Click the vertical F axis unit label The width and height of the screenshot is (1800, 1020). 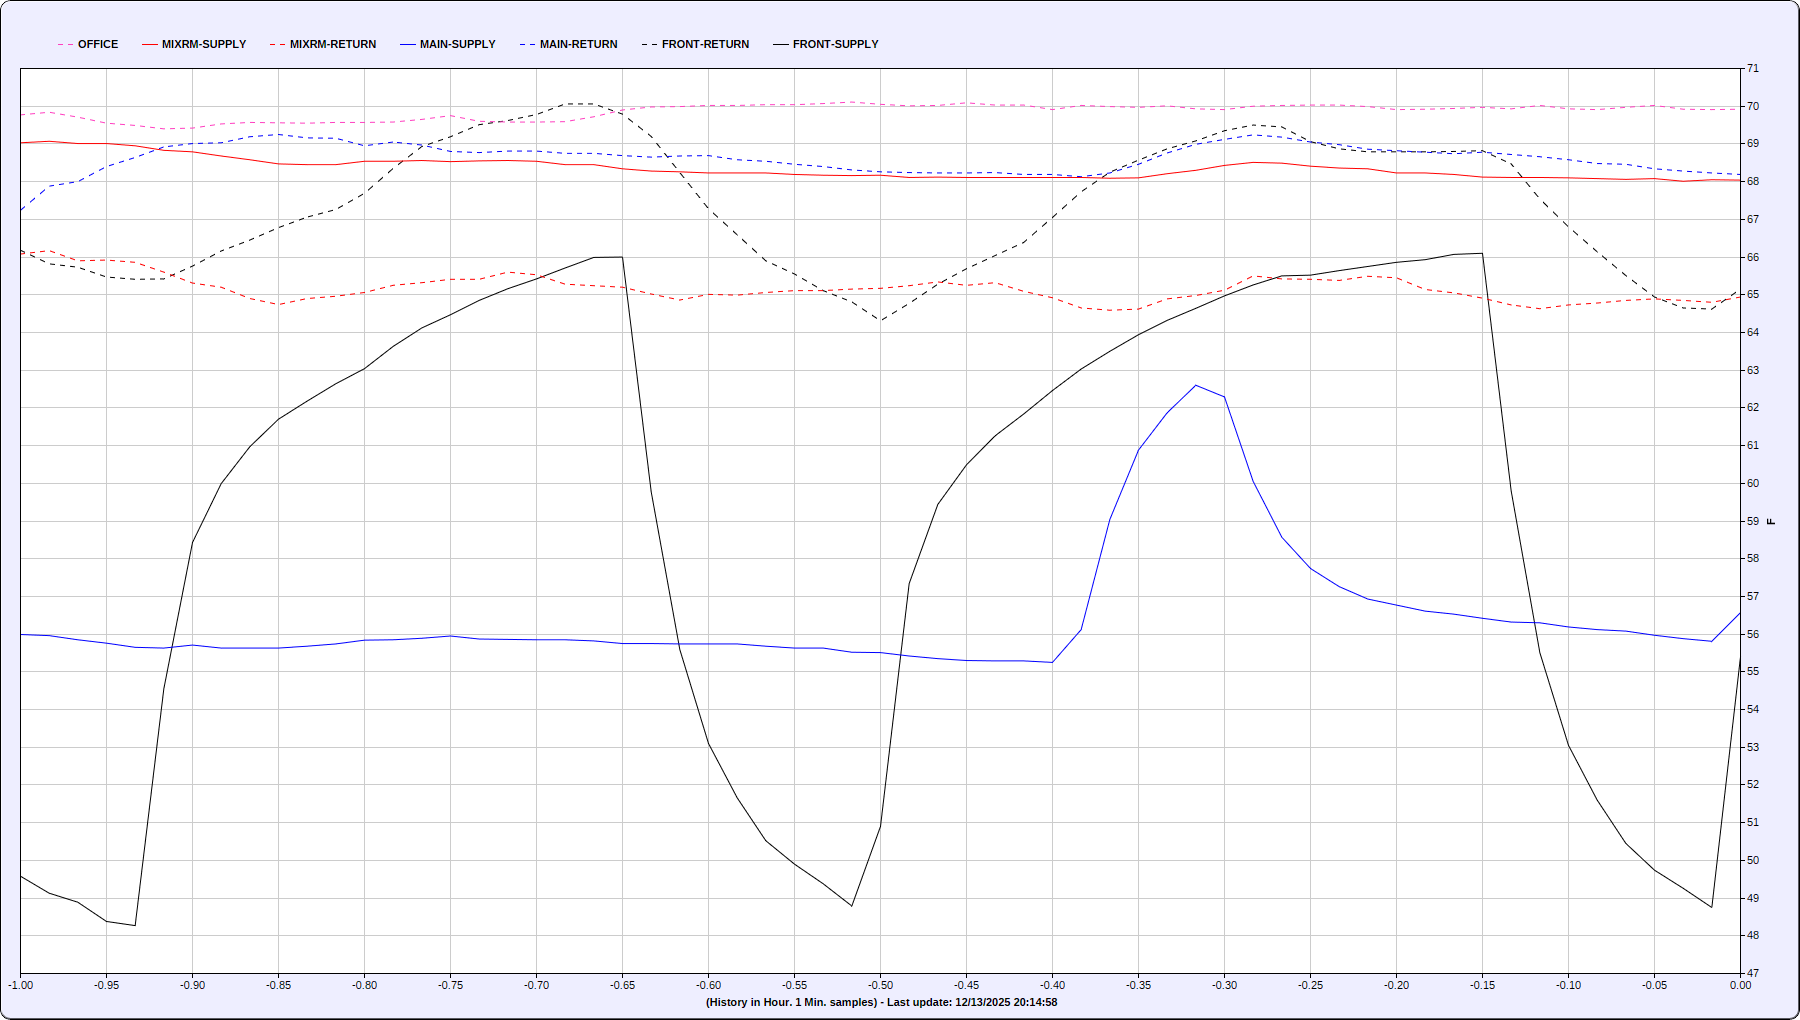pyautogui.click(x=1771, y=521)
